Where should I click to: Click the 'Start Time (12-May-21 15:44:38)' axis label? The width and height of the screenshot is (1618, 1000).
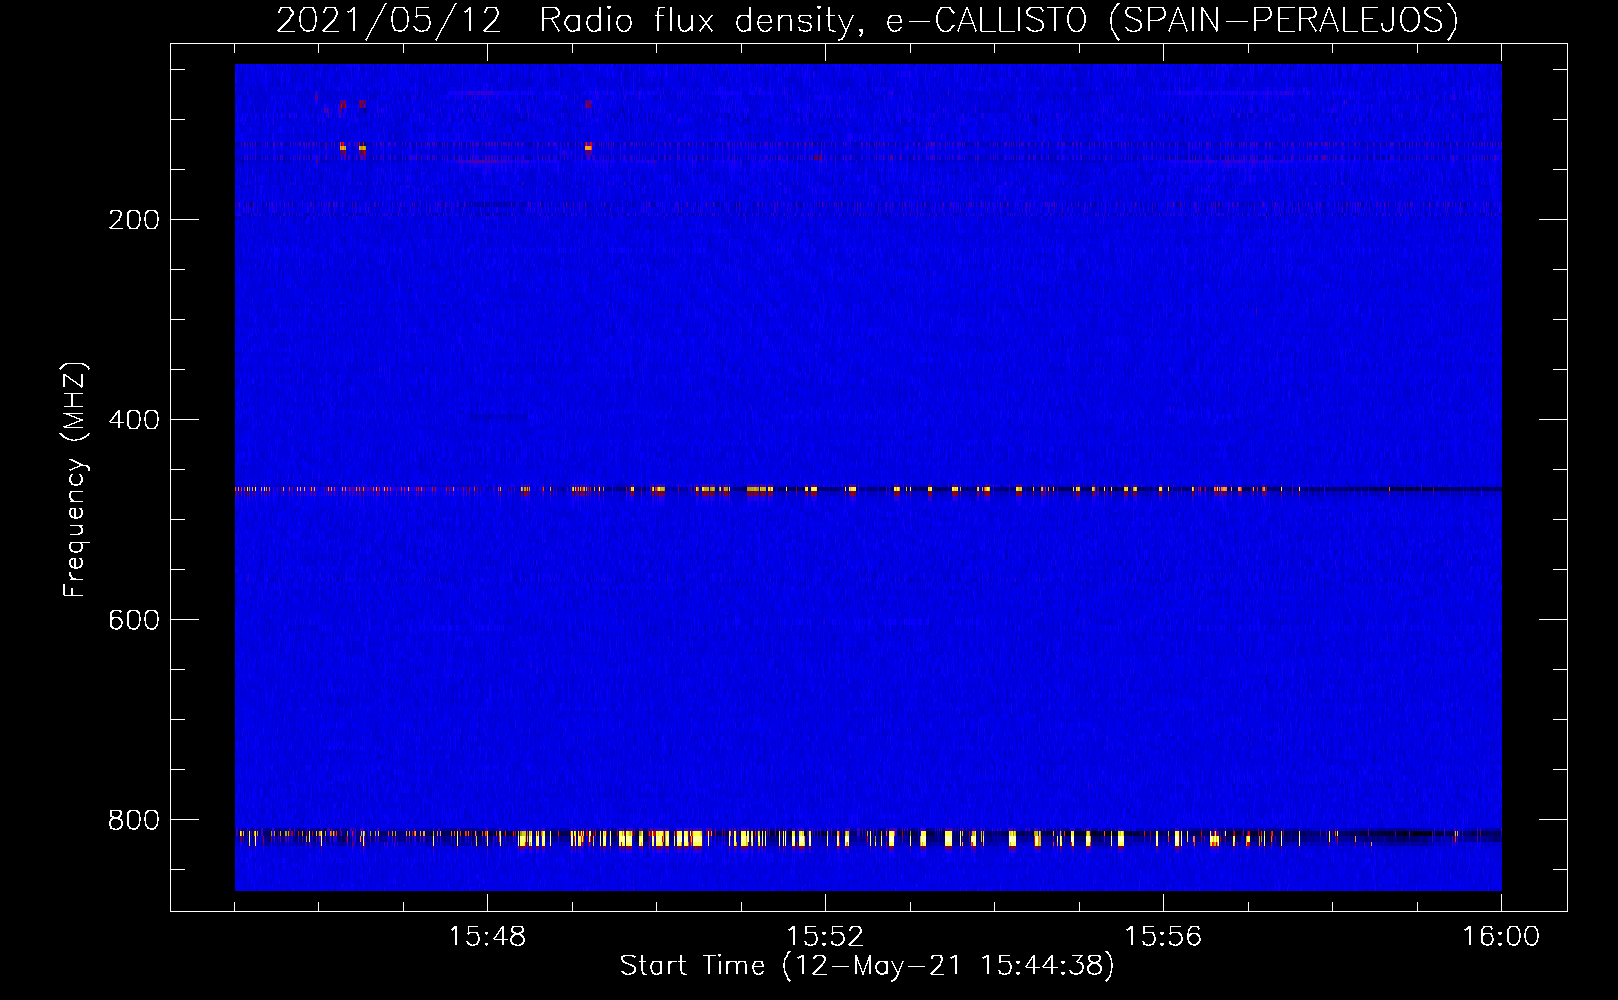coord(867,966)
